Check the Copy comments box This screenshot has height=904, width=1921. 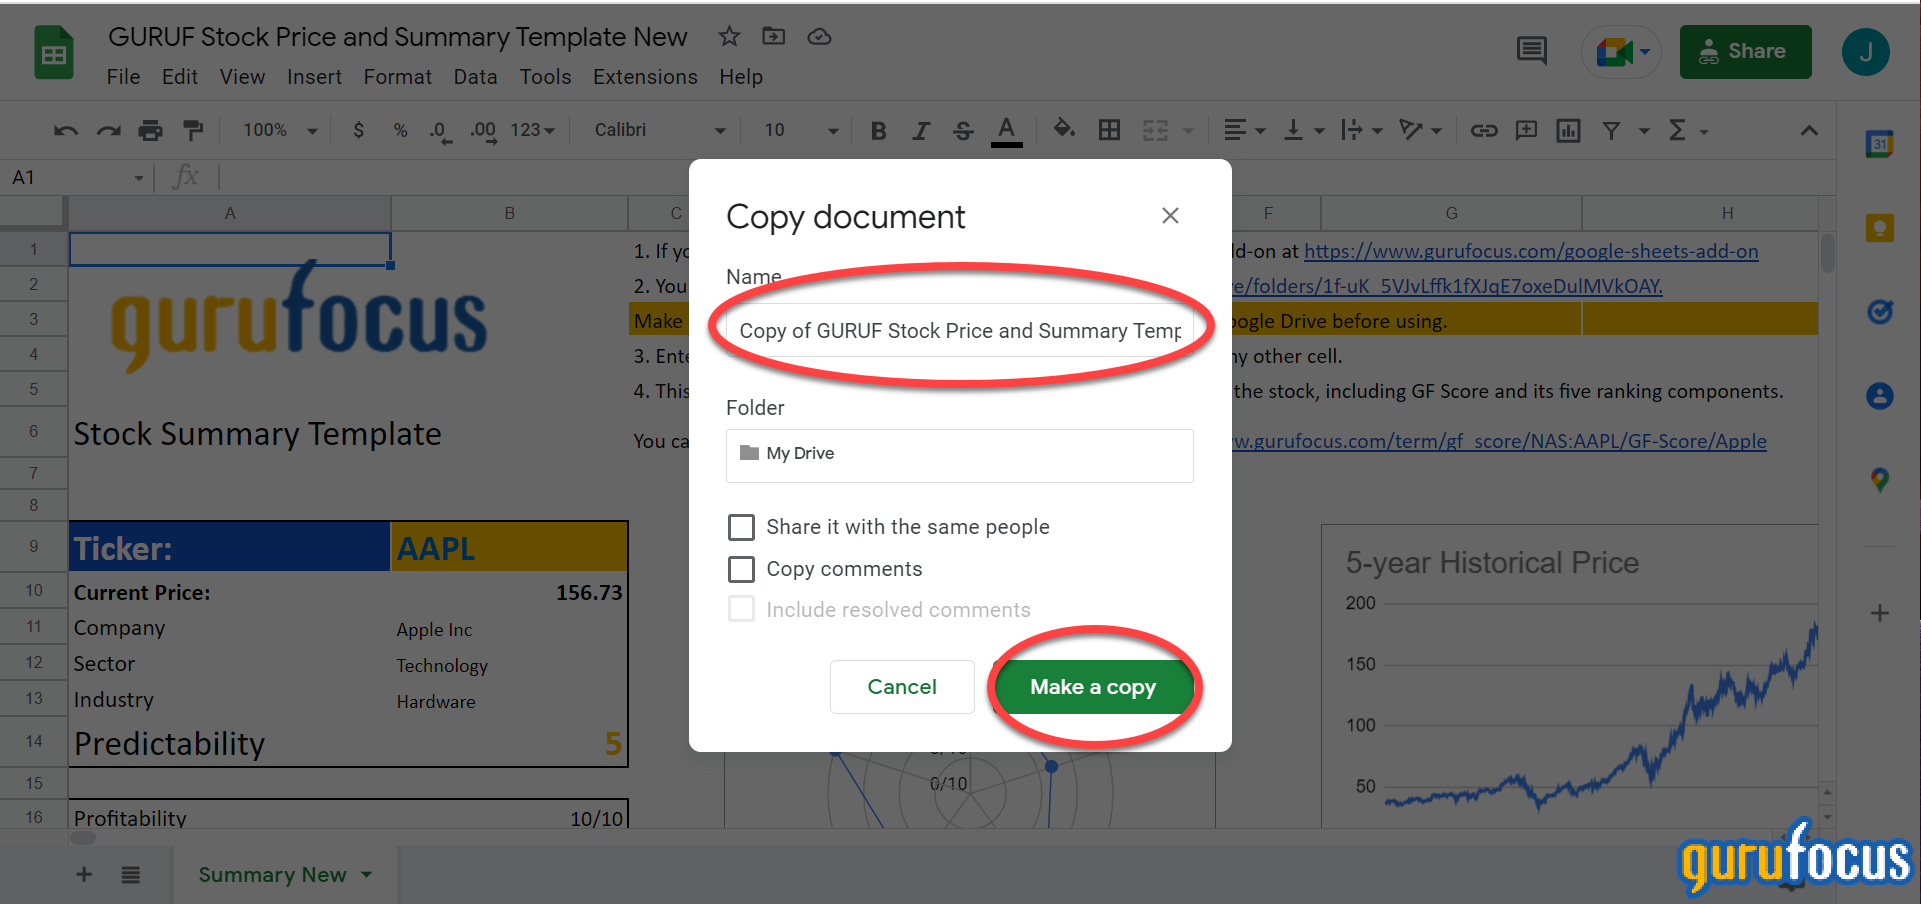741,569
